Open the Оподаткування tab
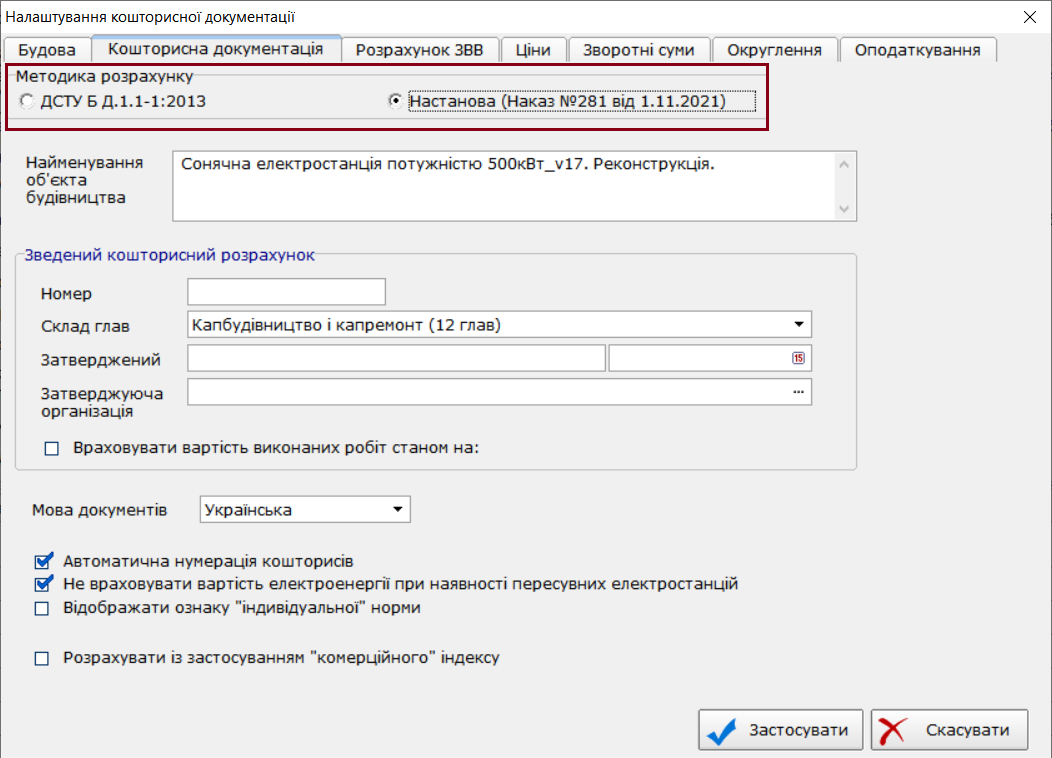The image size is (1052, 758). [917, 50]
